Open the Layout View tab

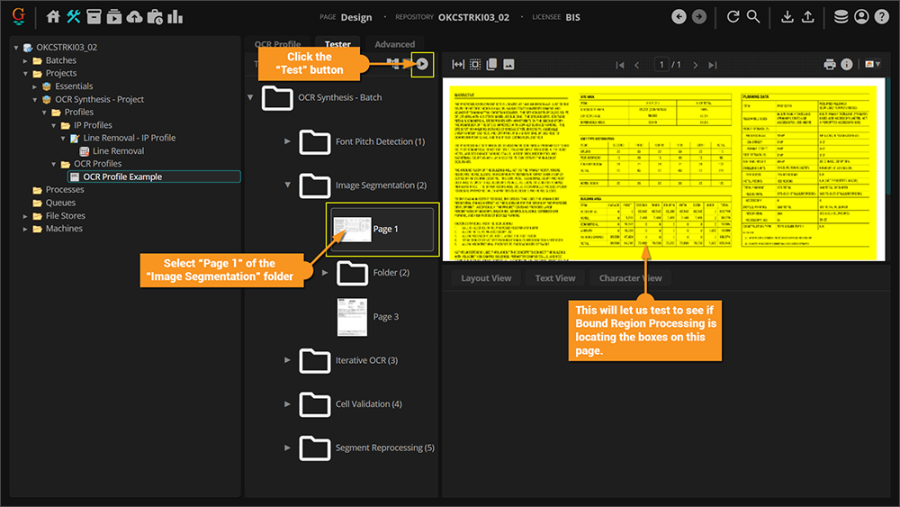[x=486, y=278]
